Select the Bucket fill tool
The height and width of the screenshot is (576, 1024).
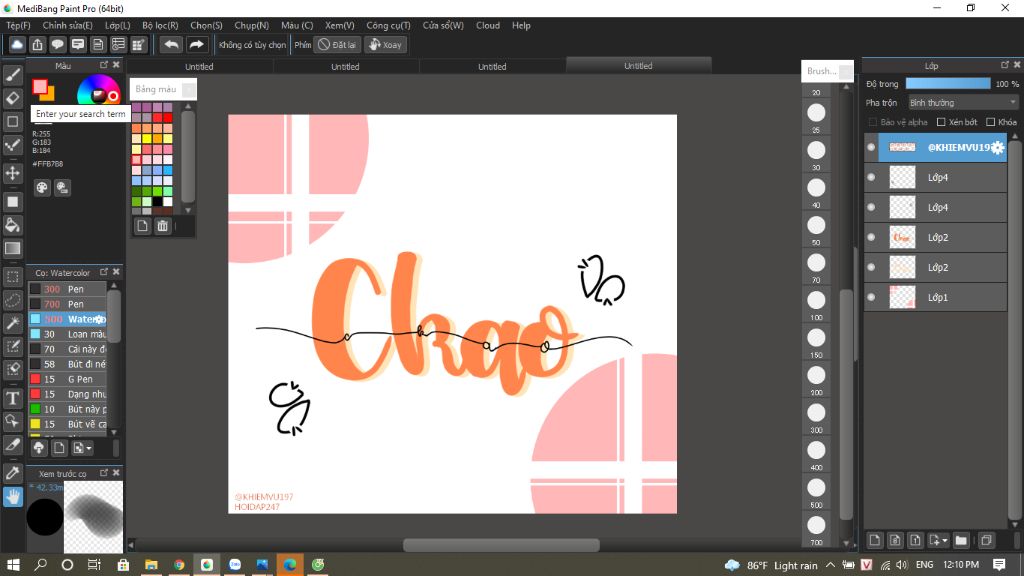point(12,225)
